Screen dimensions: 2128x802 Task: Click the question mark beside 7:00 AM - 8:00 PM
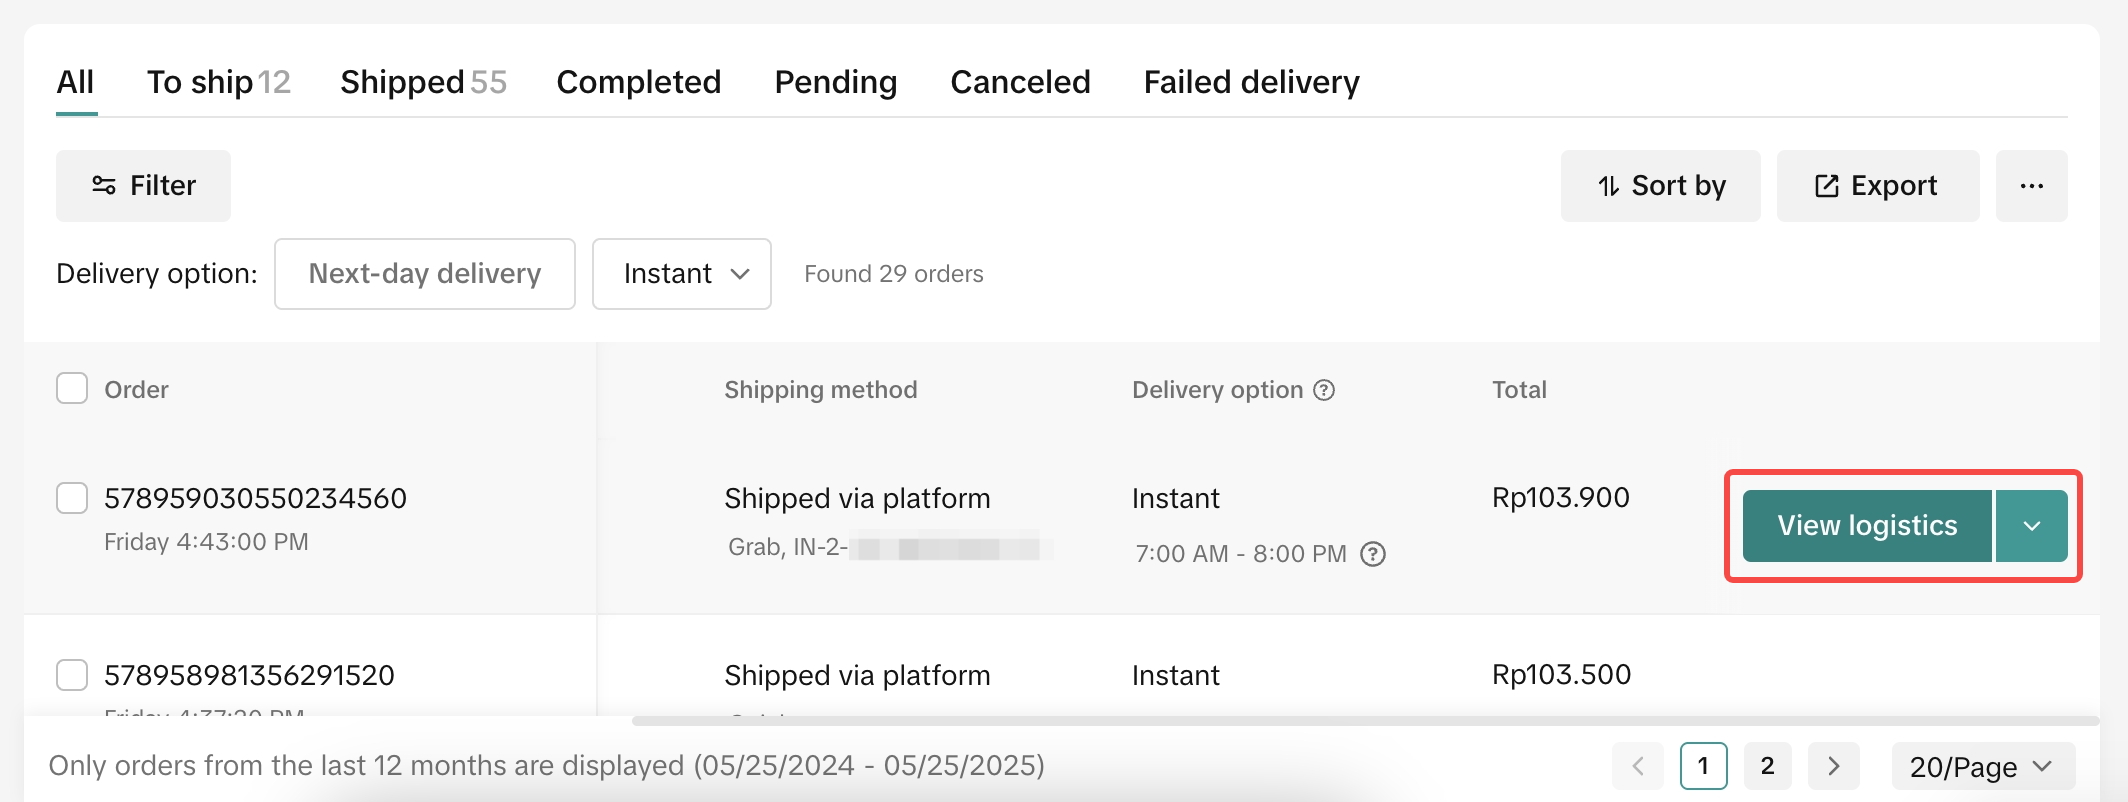[x=1374, y=554]
